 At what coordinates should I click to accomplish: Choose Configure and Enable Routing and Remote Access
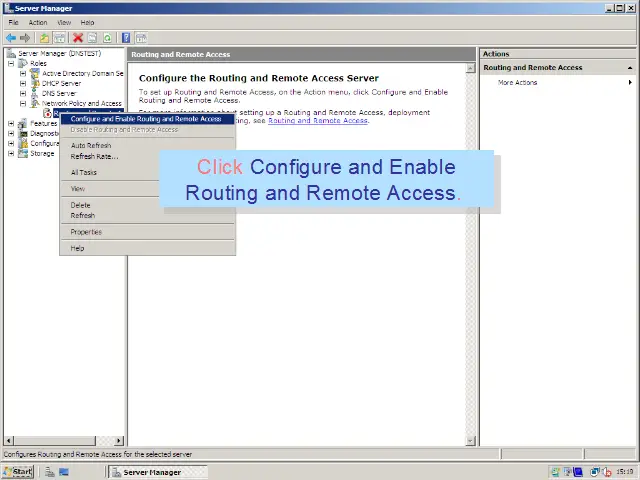pos(146,119)
